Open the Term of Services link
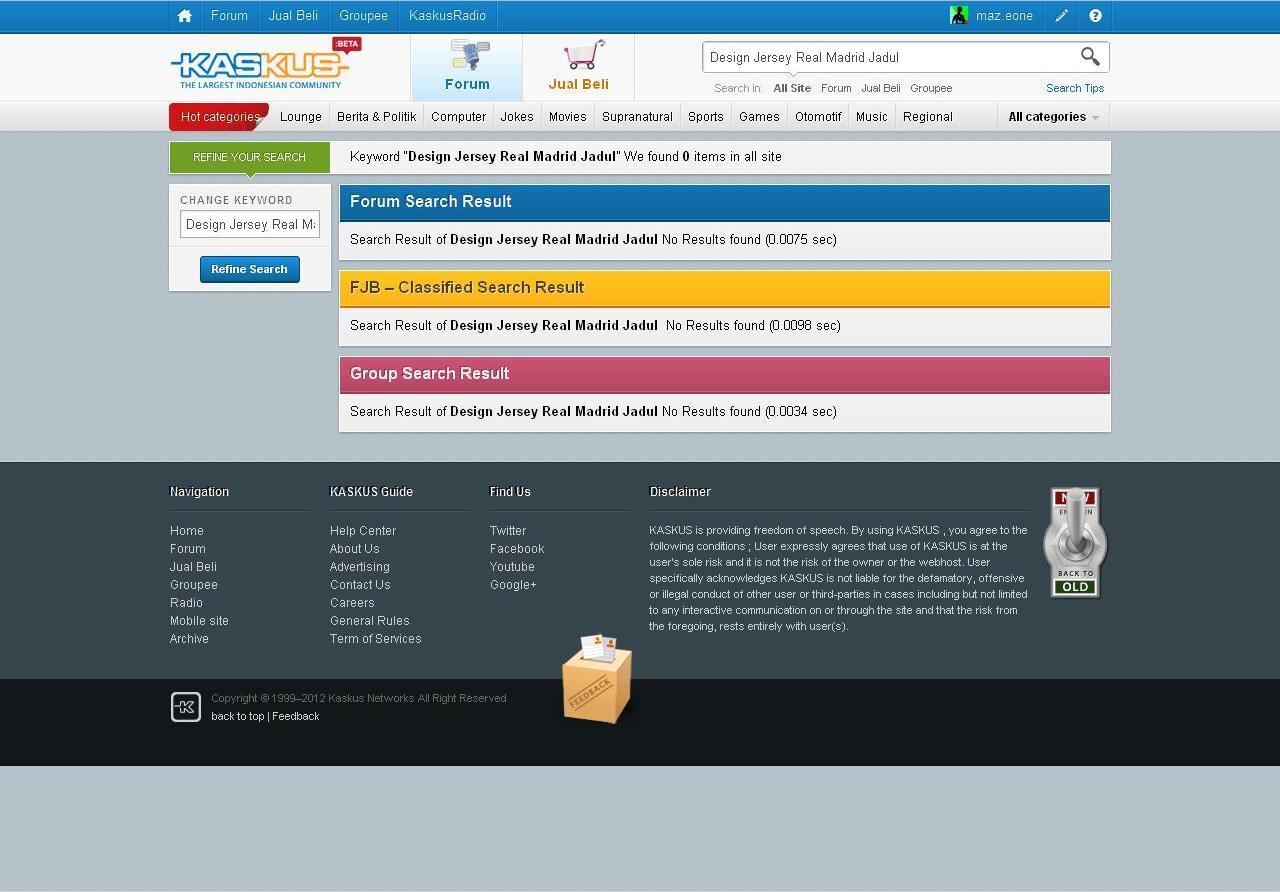This screenshot has width=1280, height=892. [376, 639]
